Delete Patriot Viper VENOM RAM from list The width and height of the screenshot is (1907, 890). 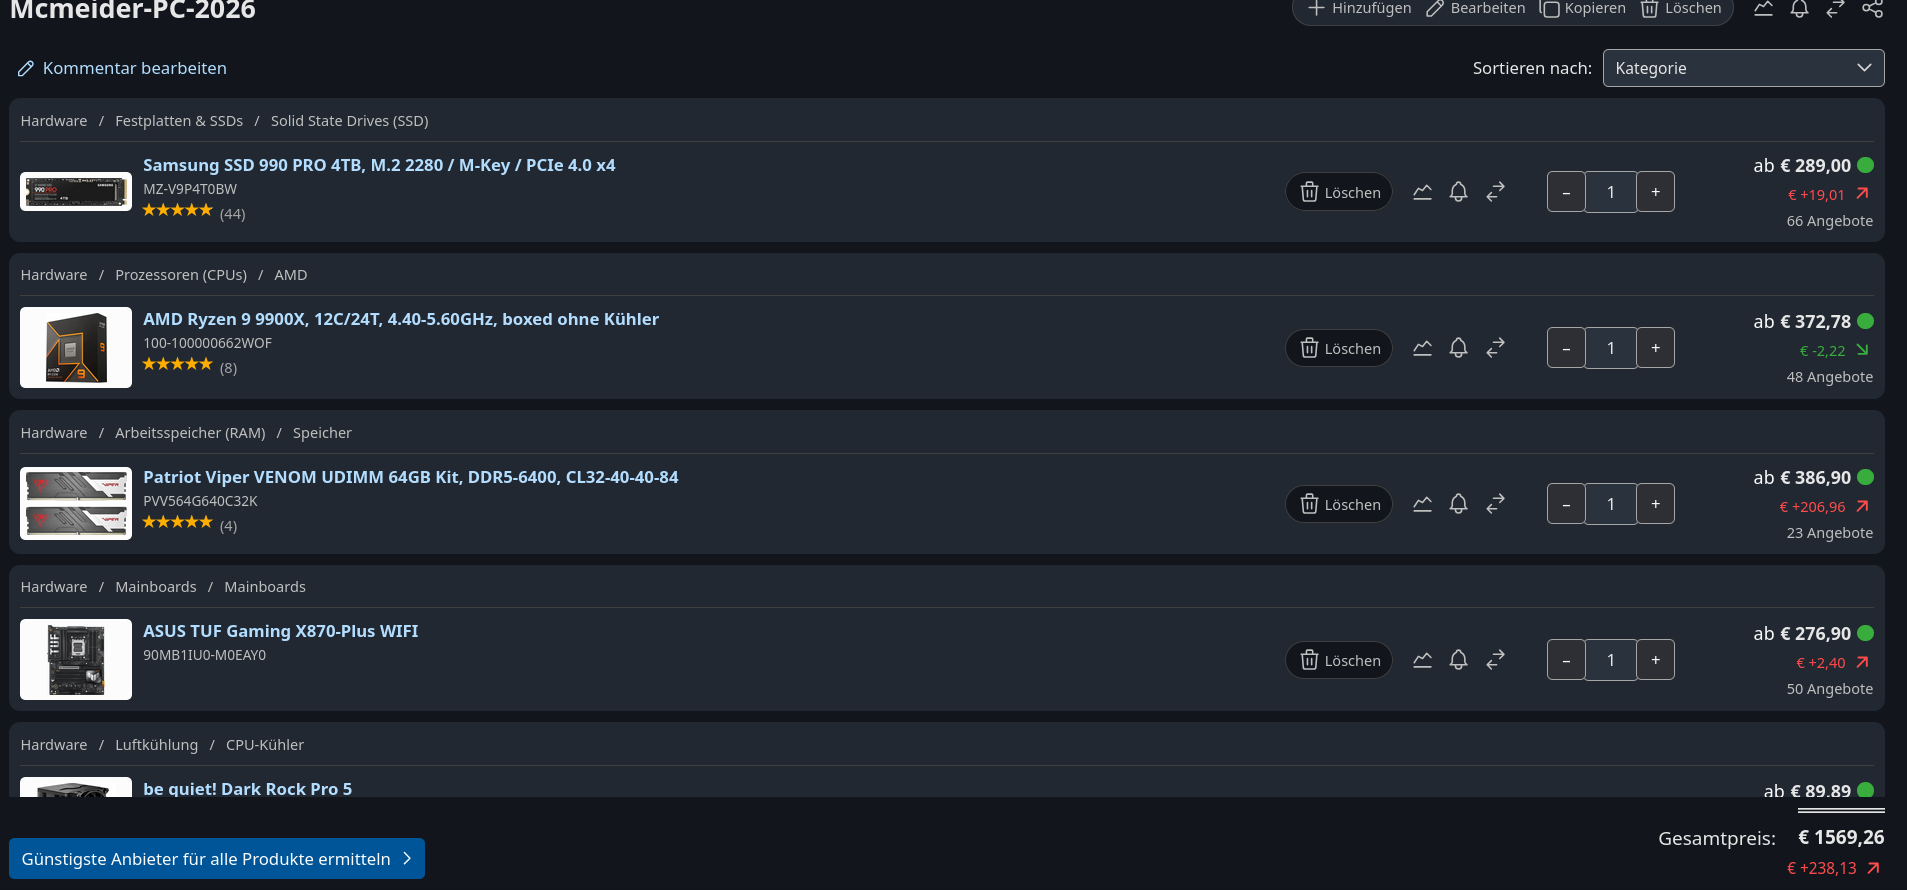pyautogui.click(x=1339, y=504)
